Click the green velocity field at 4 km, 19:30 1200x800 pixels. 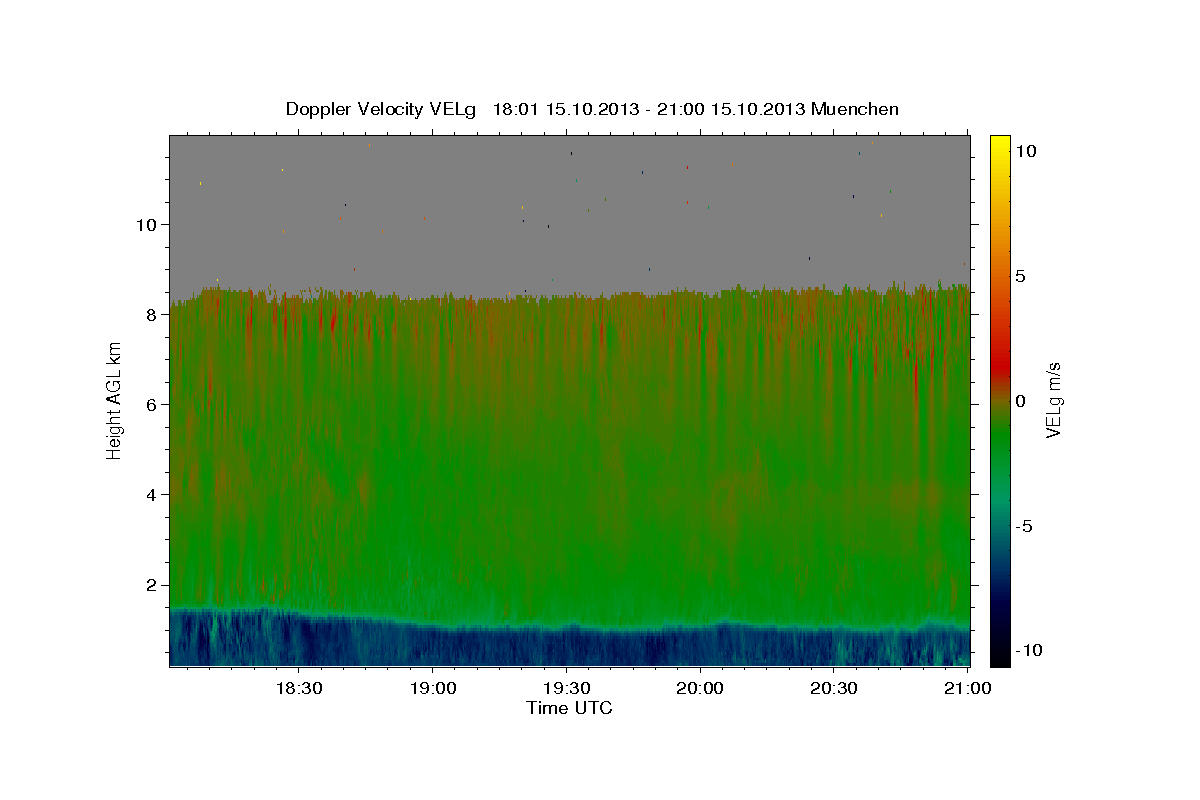tap(566, 495)
